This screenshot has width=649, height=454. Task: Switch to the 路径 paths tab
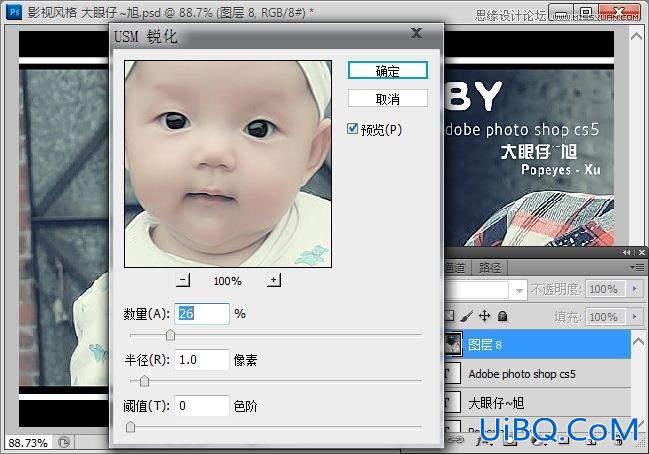point(490,268)
